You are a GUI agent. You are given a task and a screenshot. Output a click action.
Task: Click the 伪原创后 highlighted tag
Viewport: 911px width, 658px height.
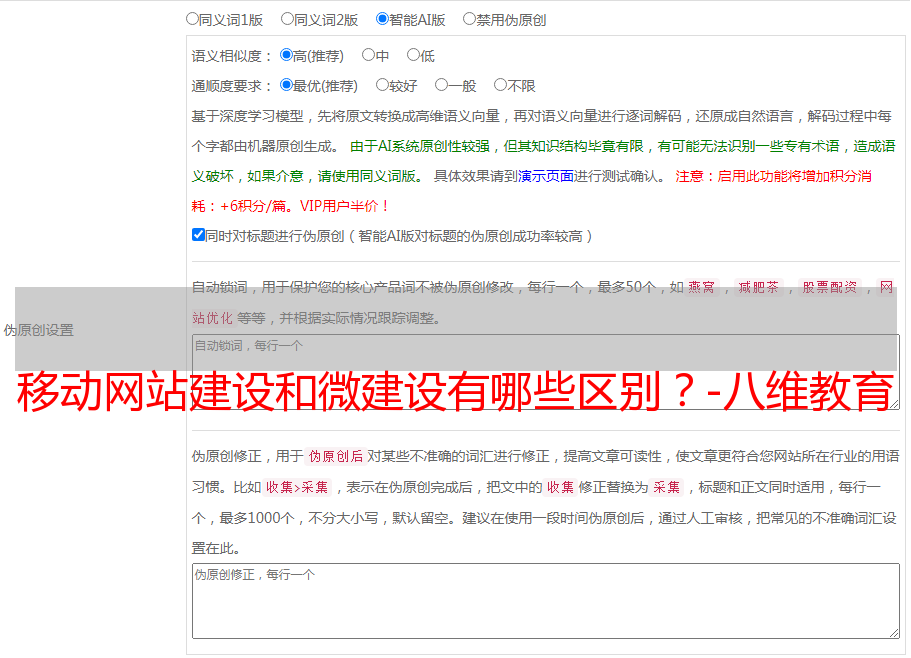point(335,456)
